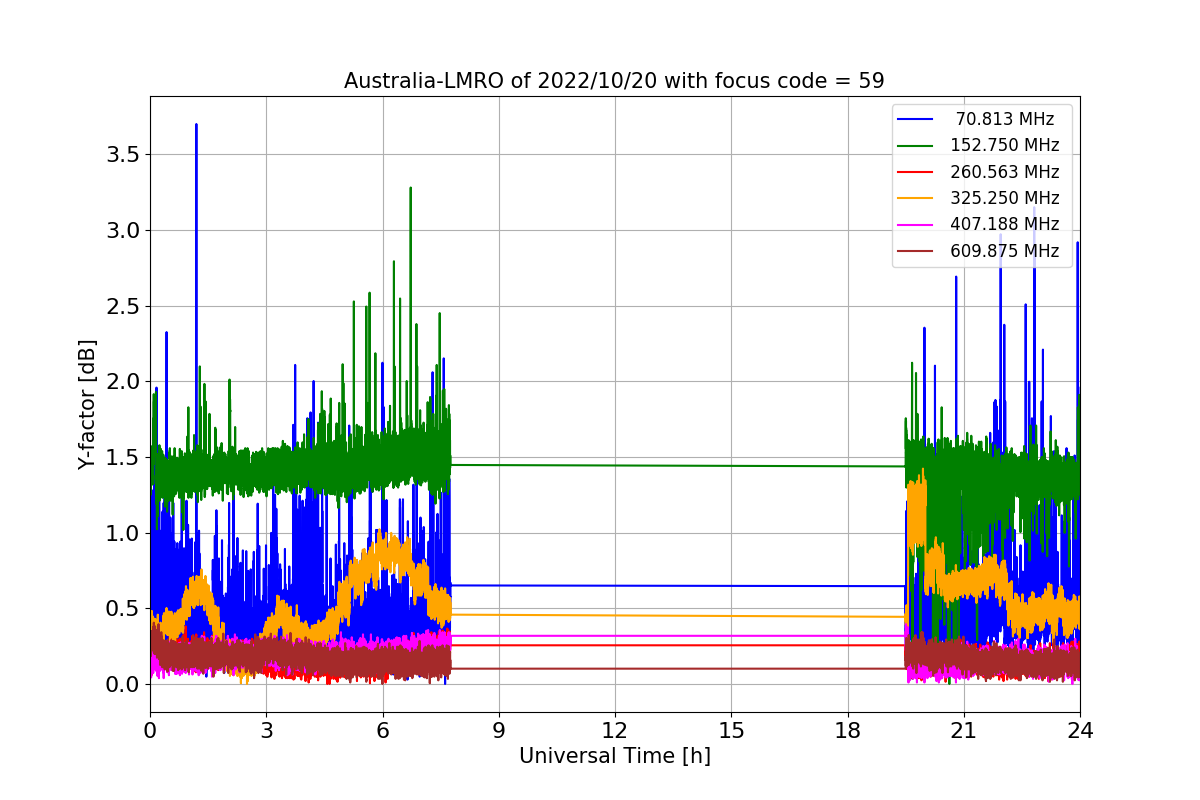The height and width of the screenshot is (800, 1200).
Task: Click the y-axis tick label 0.5
Action: click(x=125, y=609)
